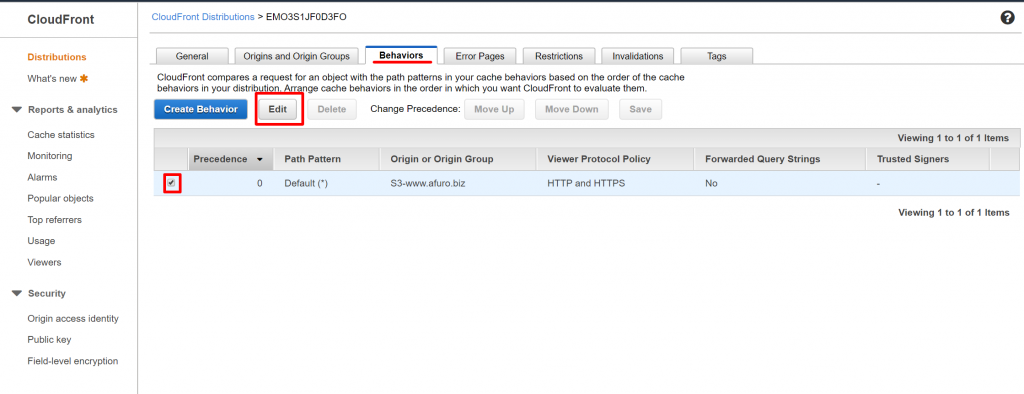Click the CloudFront title in sidebar
1024x394 pixels.
(61, 20)
